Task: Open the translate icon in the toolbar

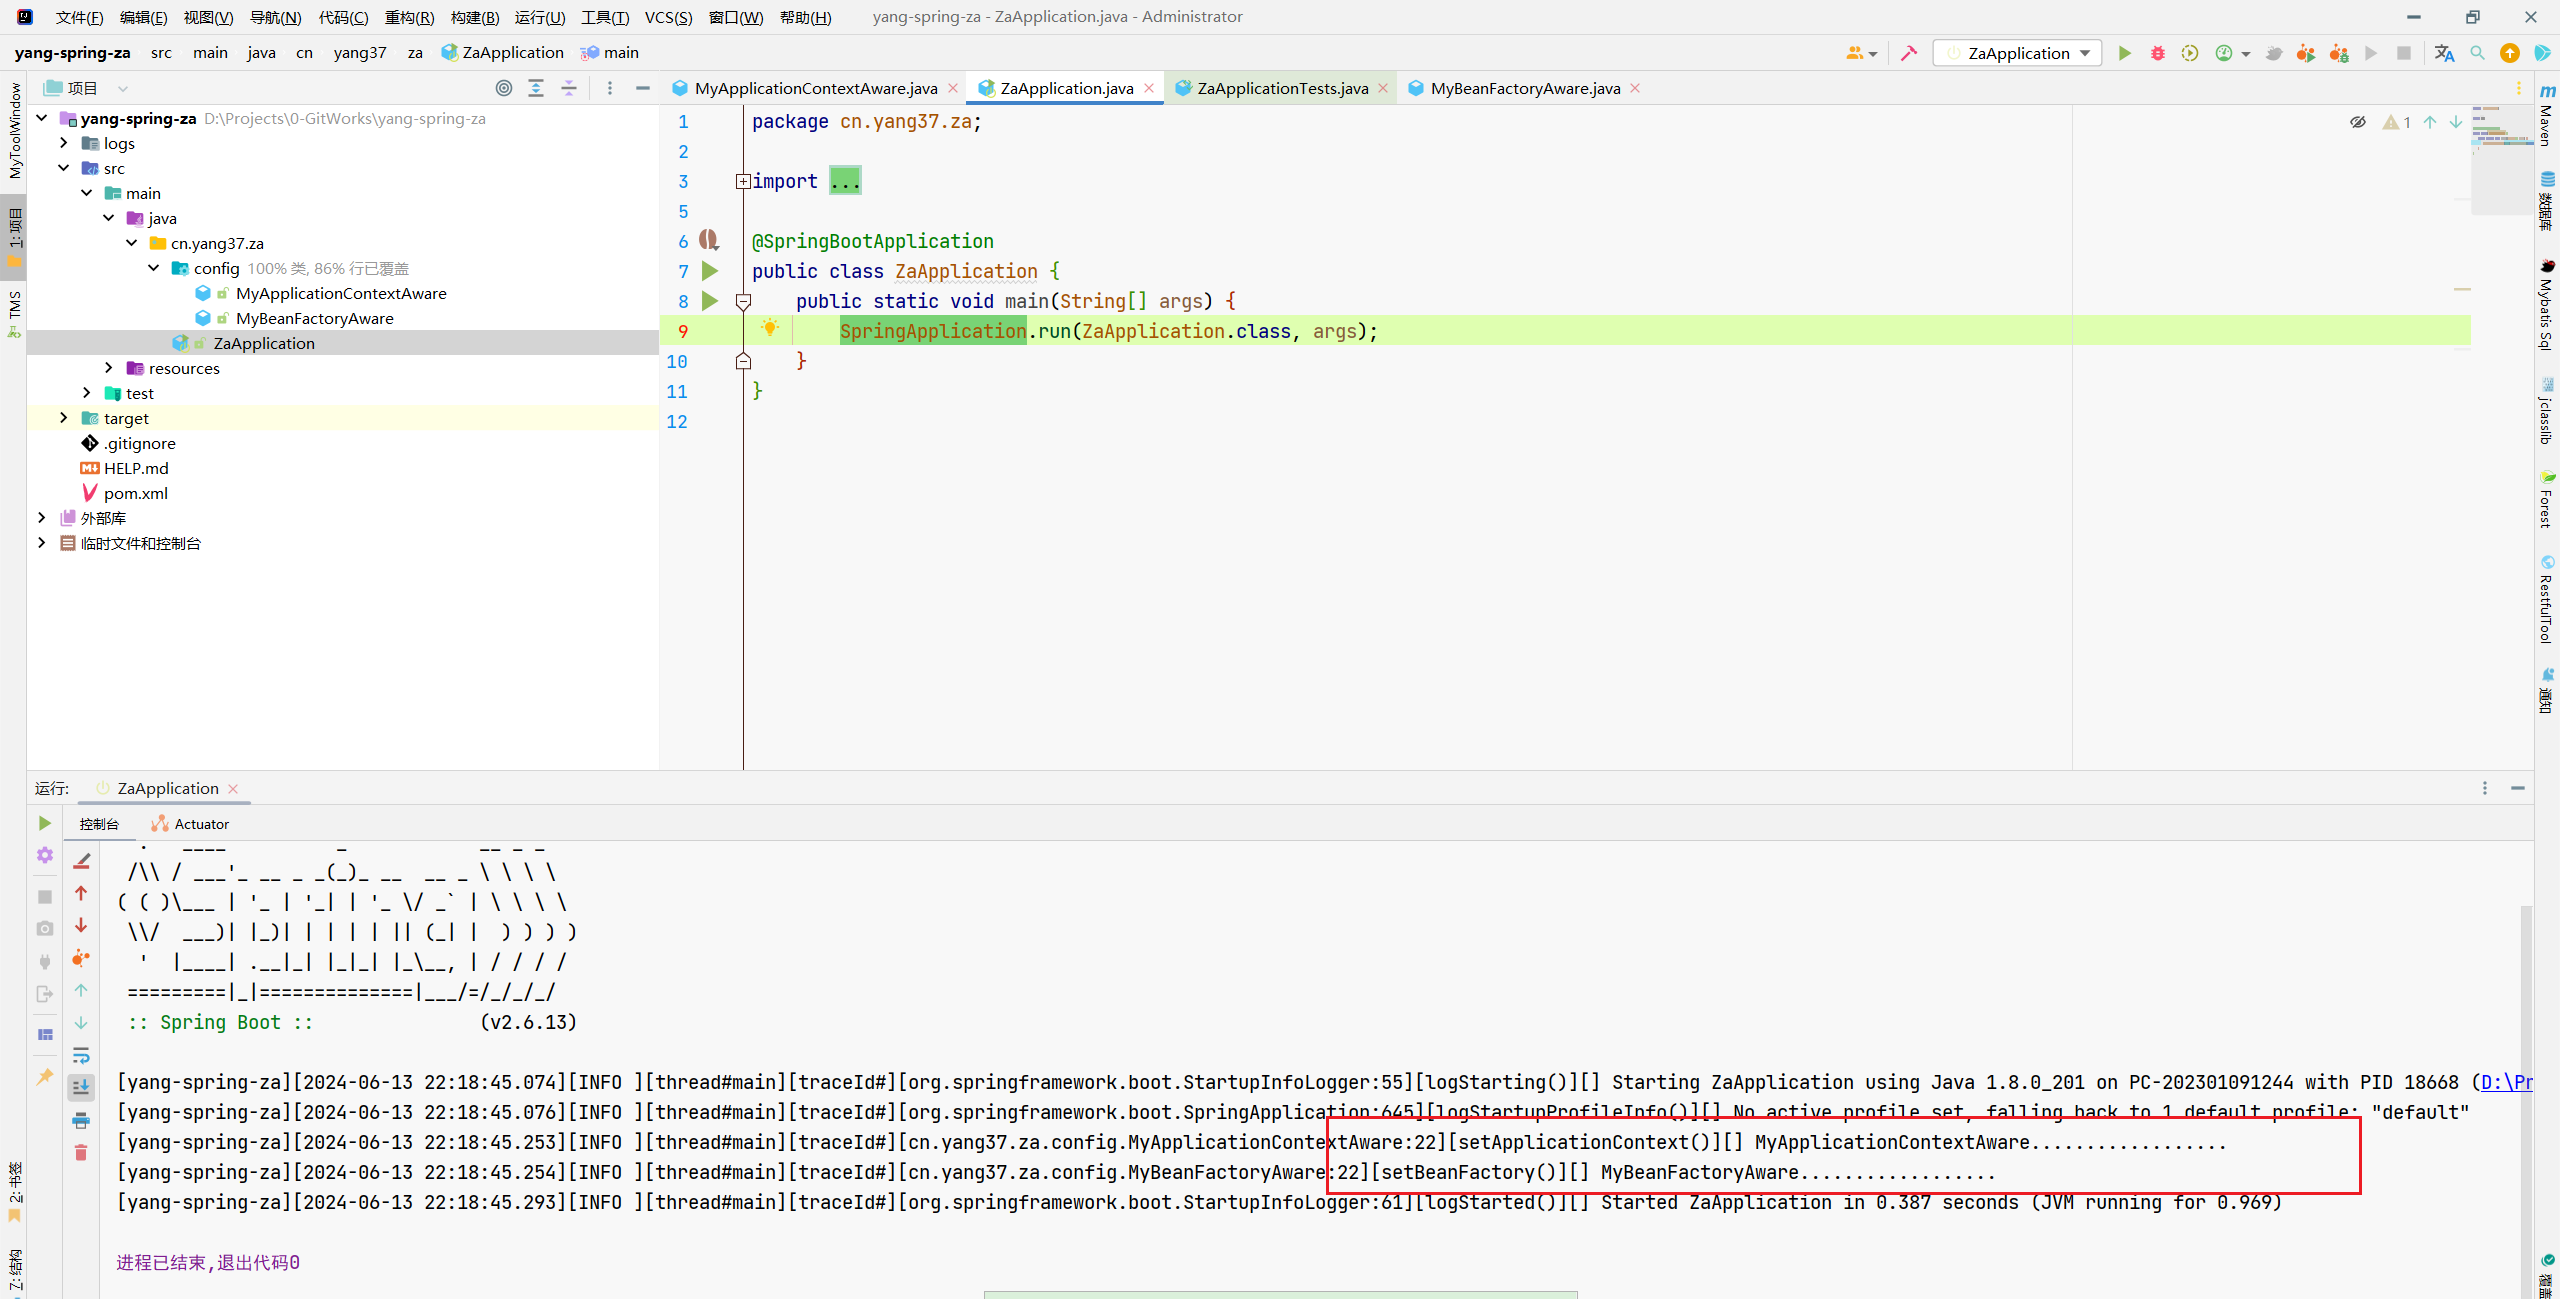Action: pos(2444,53)
